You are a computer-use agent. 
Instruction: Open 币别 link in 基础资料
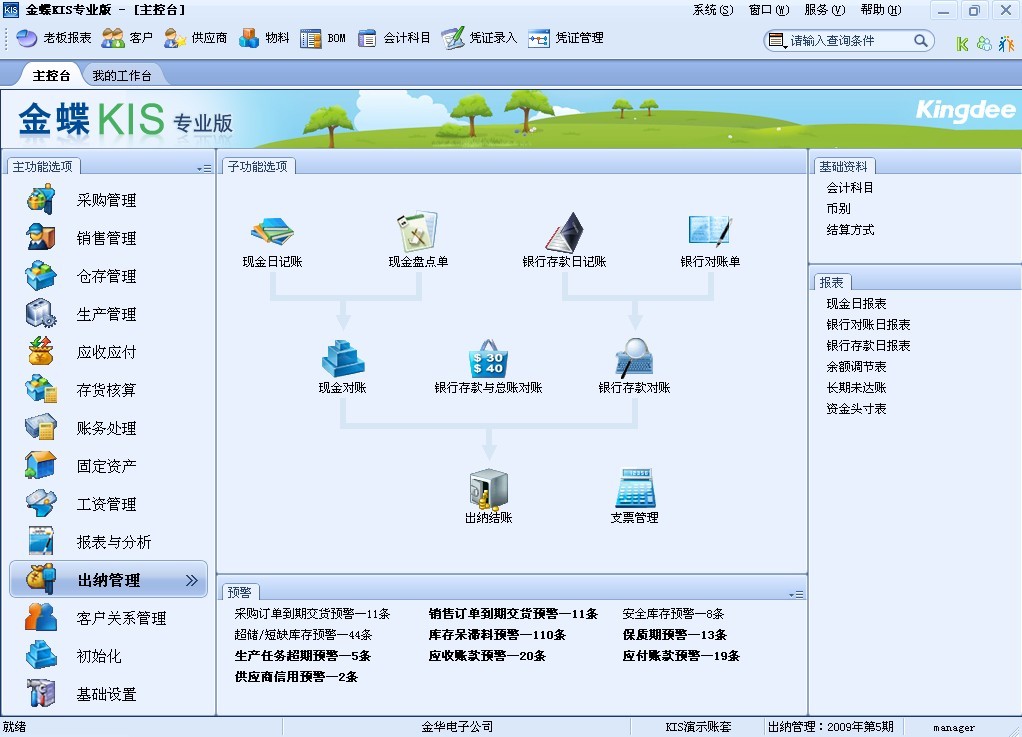pos(838,209)
